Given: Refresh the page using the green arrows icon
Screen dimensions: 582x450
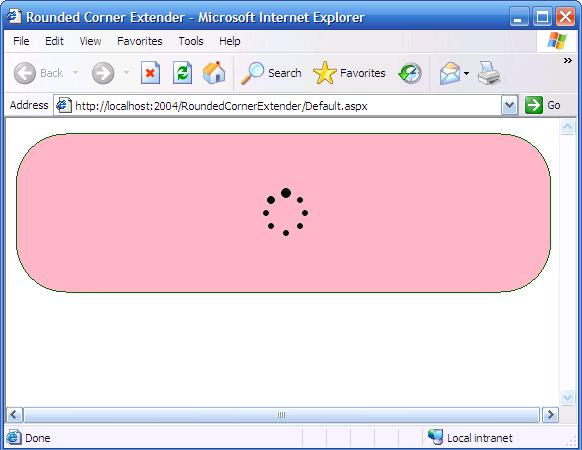Looking at the screenshot, I should pyautogui.click(x=183, y=73).
